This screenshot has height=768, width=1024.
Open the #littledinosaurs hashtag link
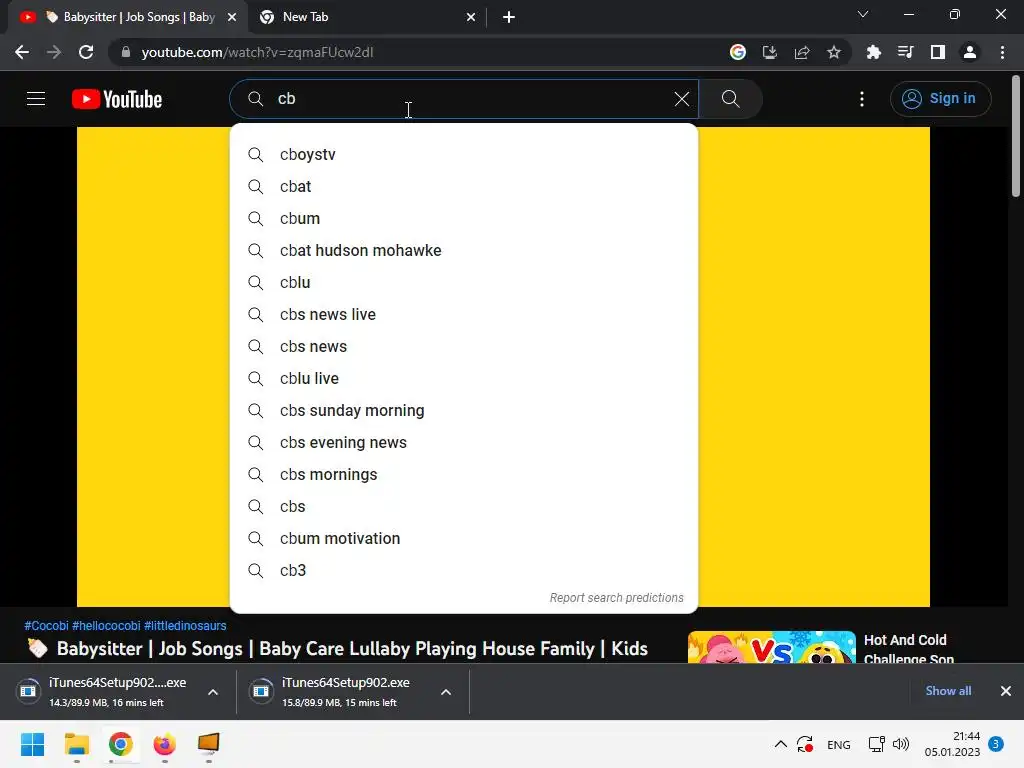(185, 626)
